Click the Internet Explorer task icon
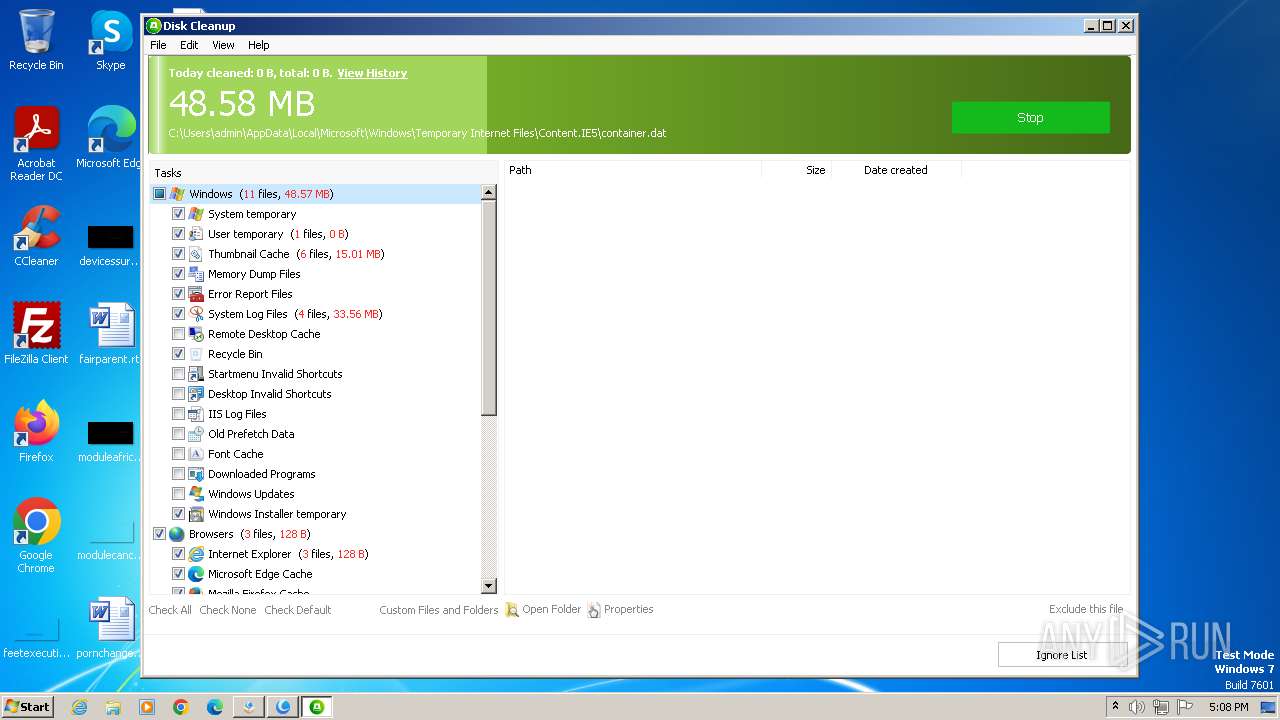The image size is (1280, 720). click(x=196, y=554)
